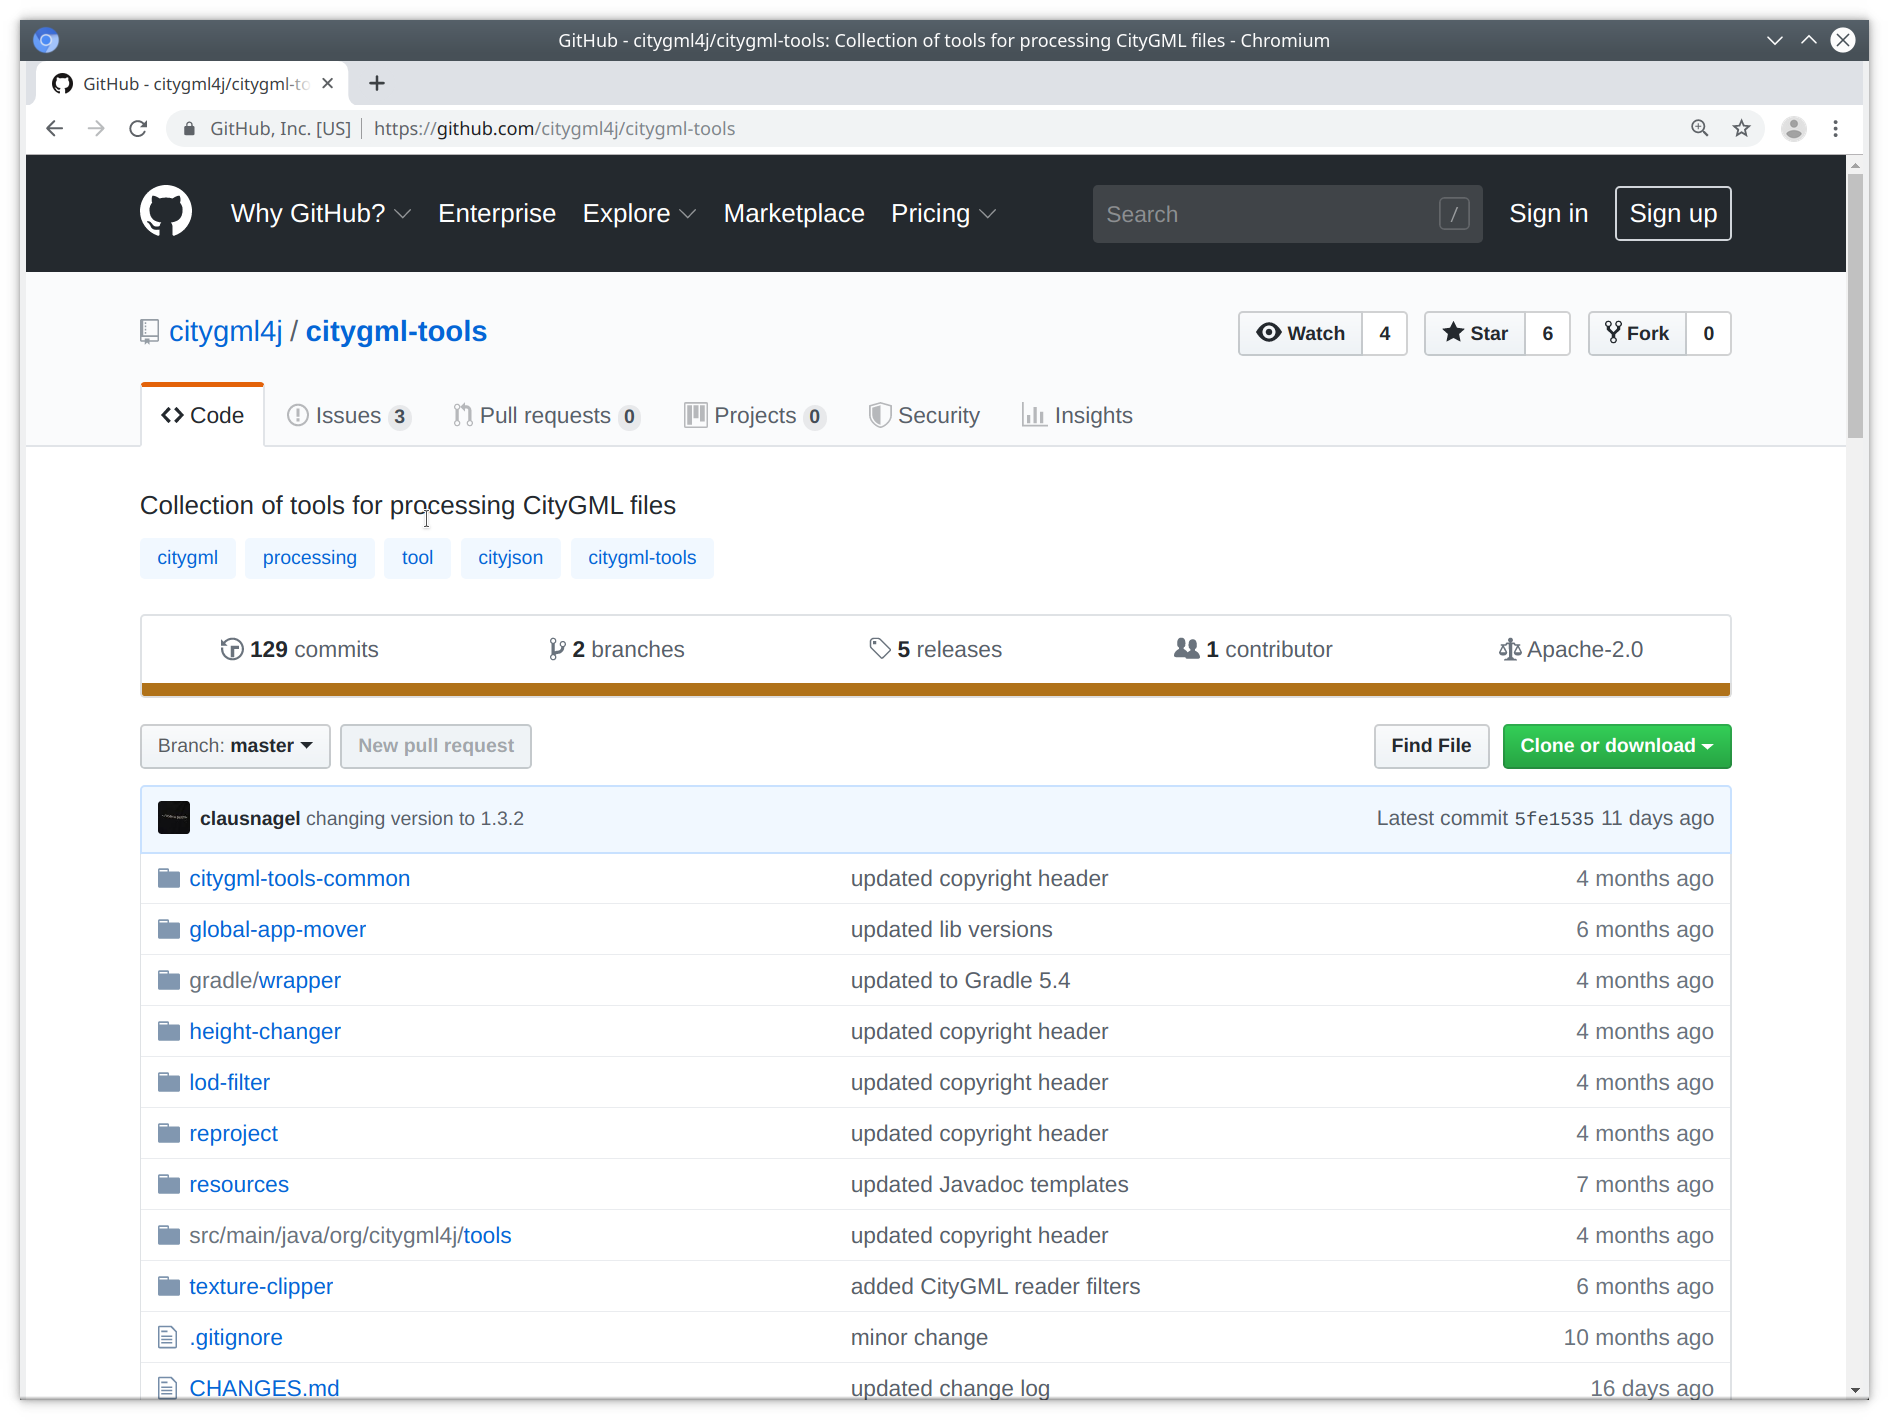Open the citygml4j owner link

(x=226, y=332)
